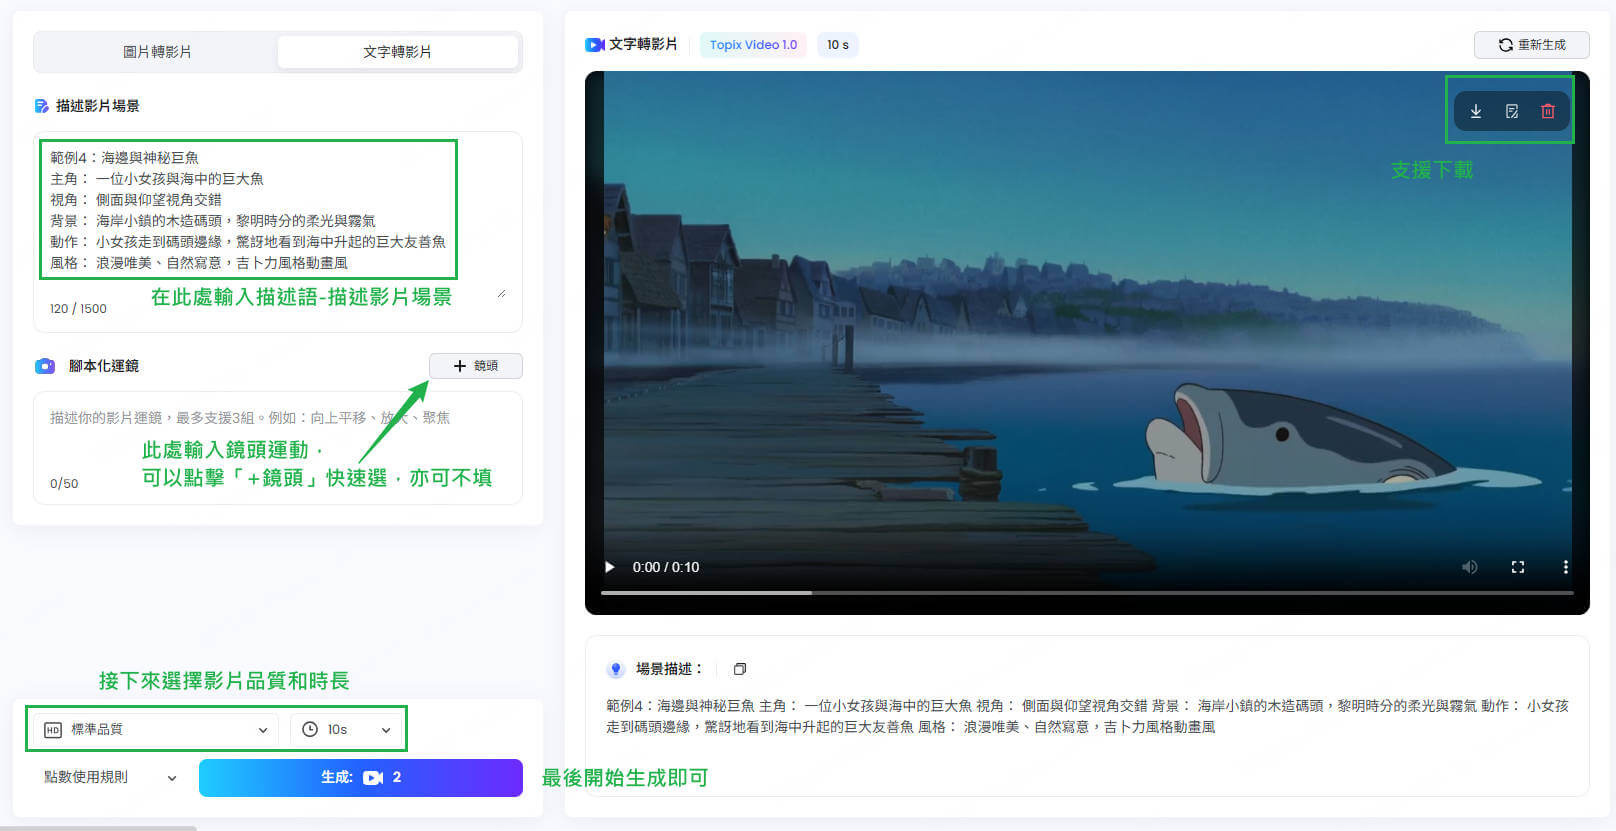The width and height of the screenshot is (1616, 831).
Task: Expand the 點數使用規則 dropdown
Action: click(110, 777)
